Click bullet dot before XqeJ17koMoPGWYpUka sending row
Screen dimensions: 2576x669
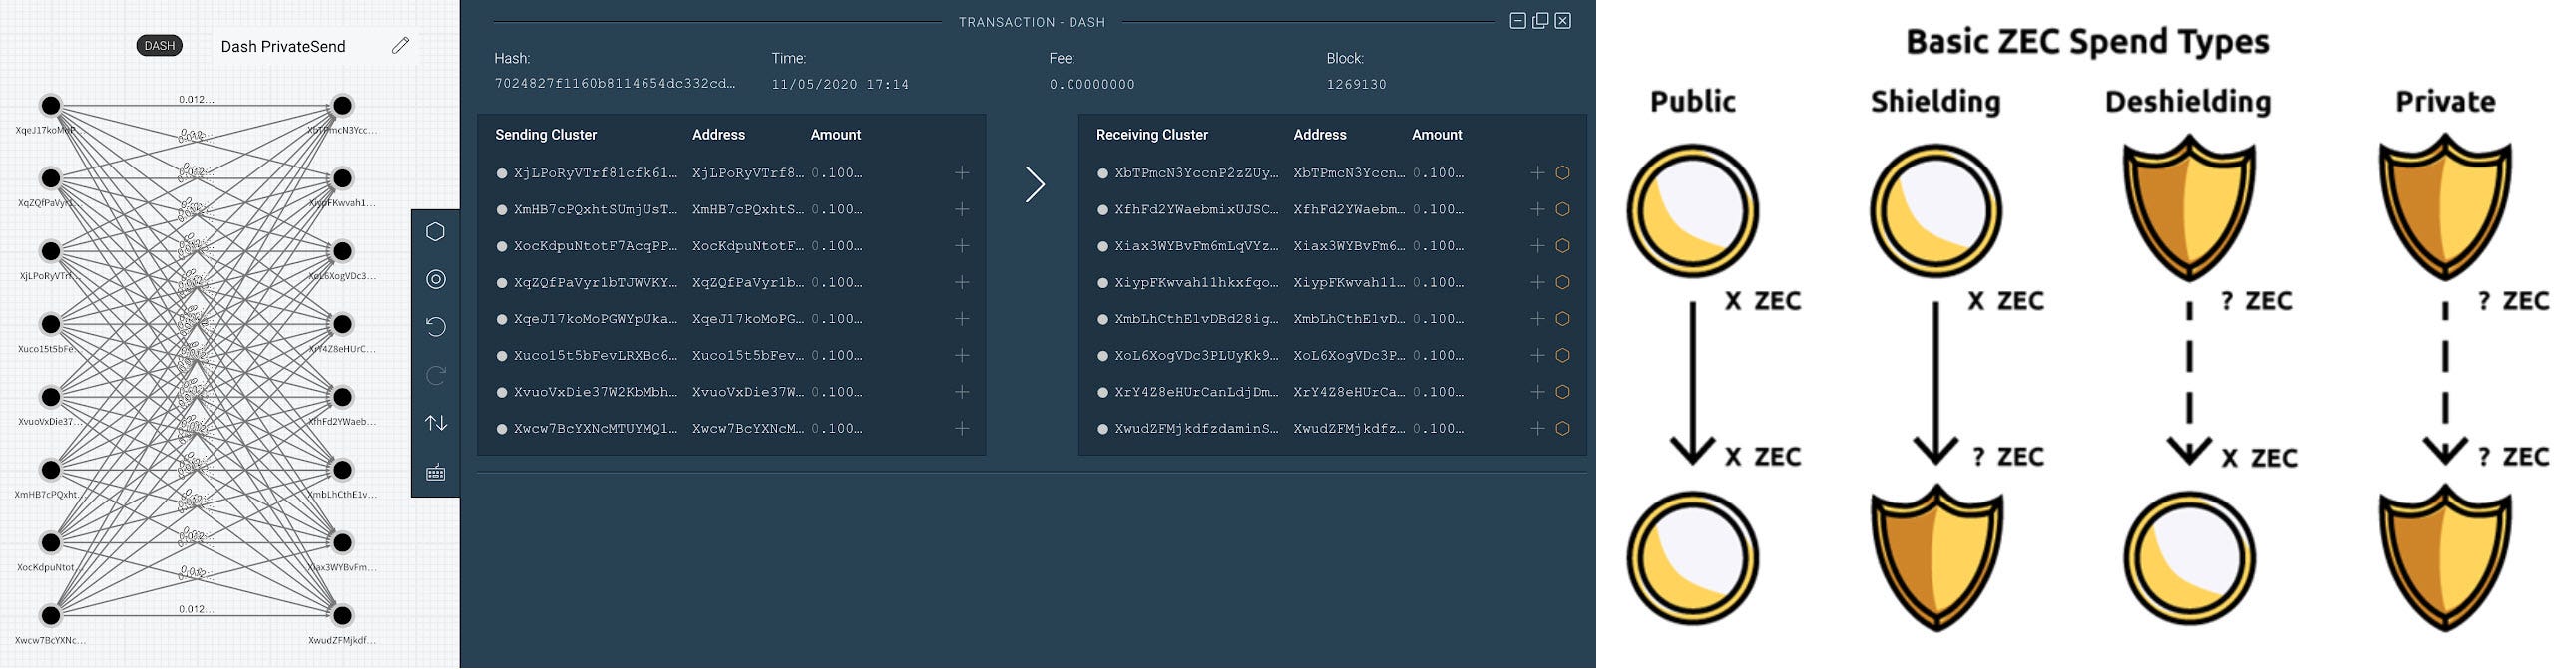pyautogui.click(x=502, y=319)
